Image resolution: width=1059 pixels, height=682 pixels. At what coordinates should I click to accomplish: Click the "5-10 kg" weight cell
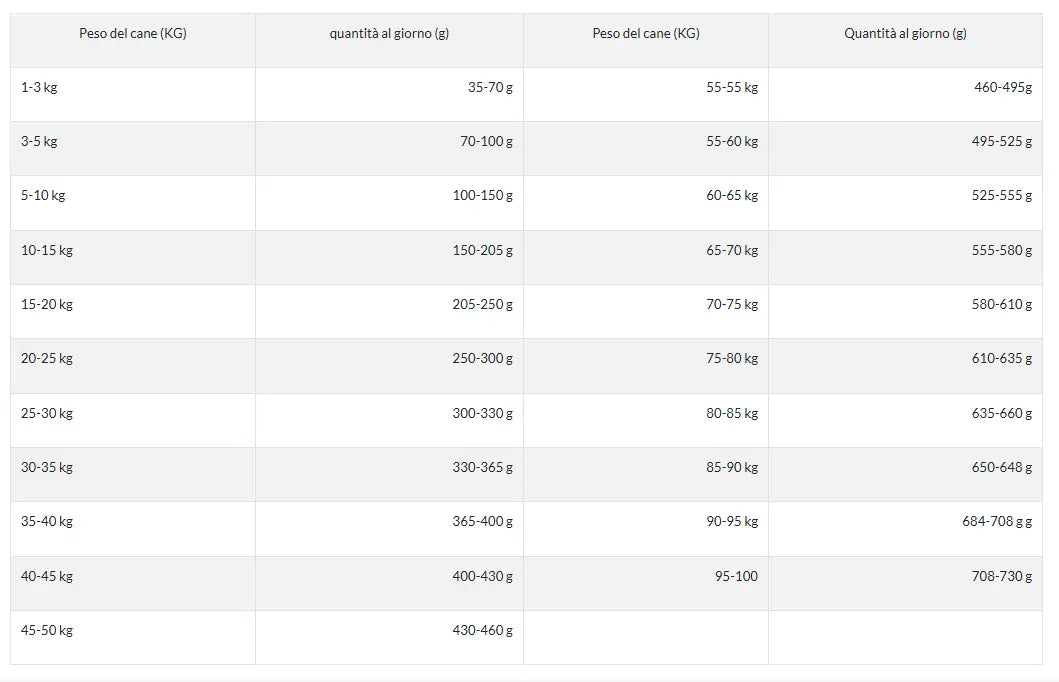(x=43, y=196)
